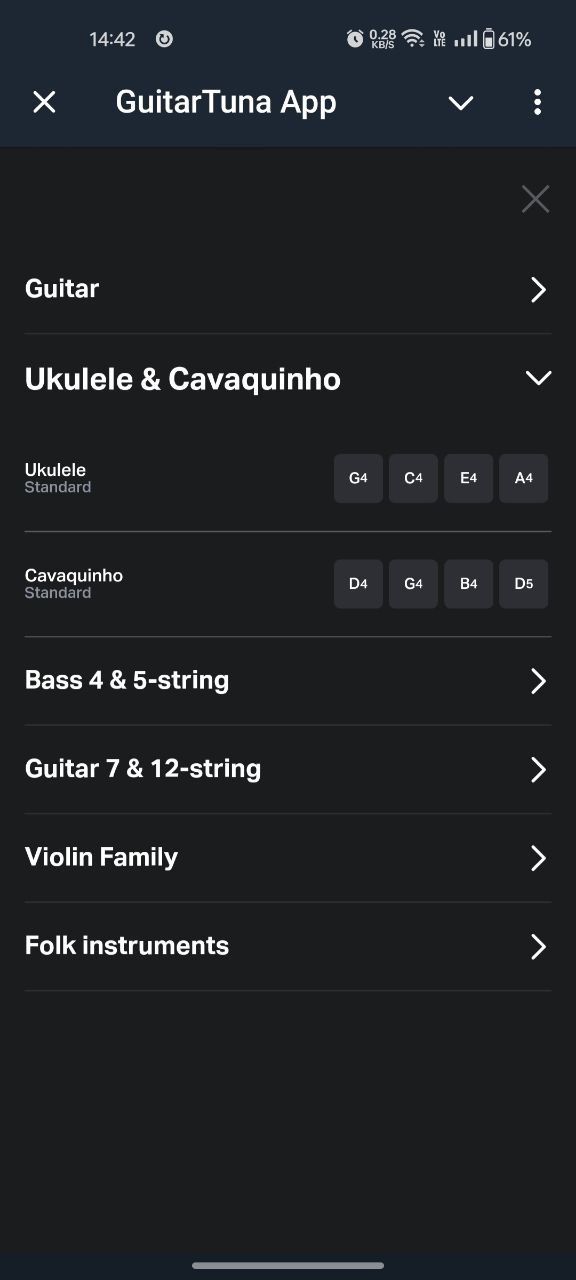Open Violin Family category

(288, 858)
